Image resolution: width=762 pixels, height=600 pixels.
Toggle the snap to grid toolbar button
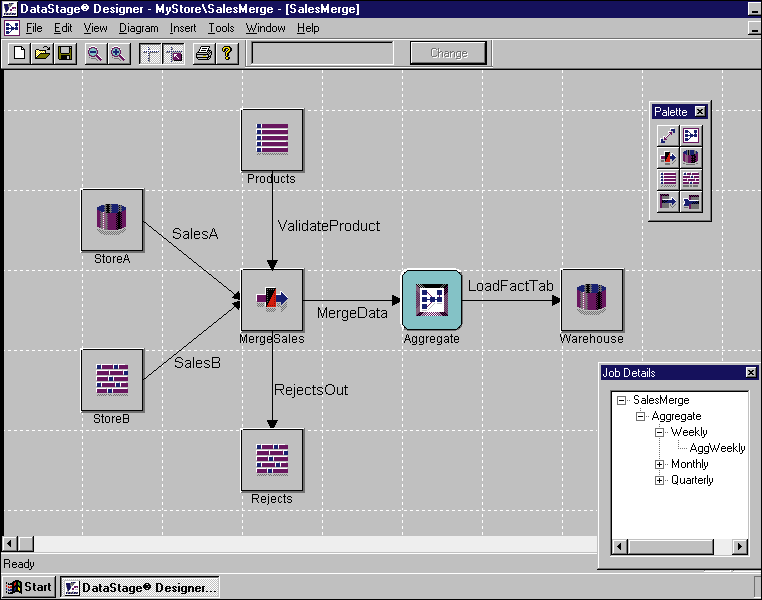click(x=173, y=53)
